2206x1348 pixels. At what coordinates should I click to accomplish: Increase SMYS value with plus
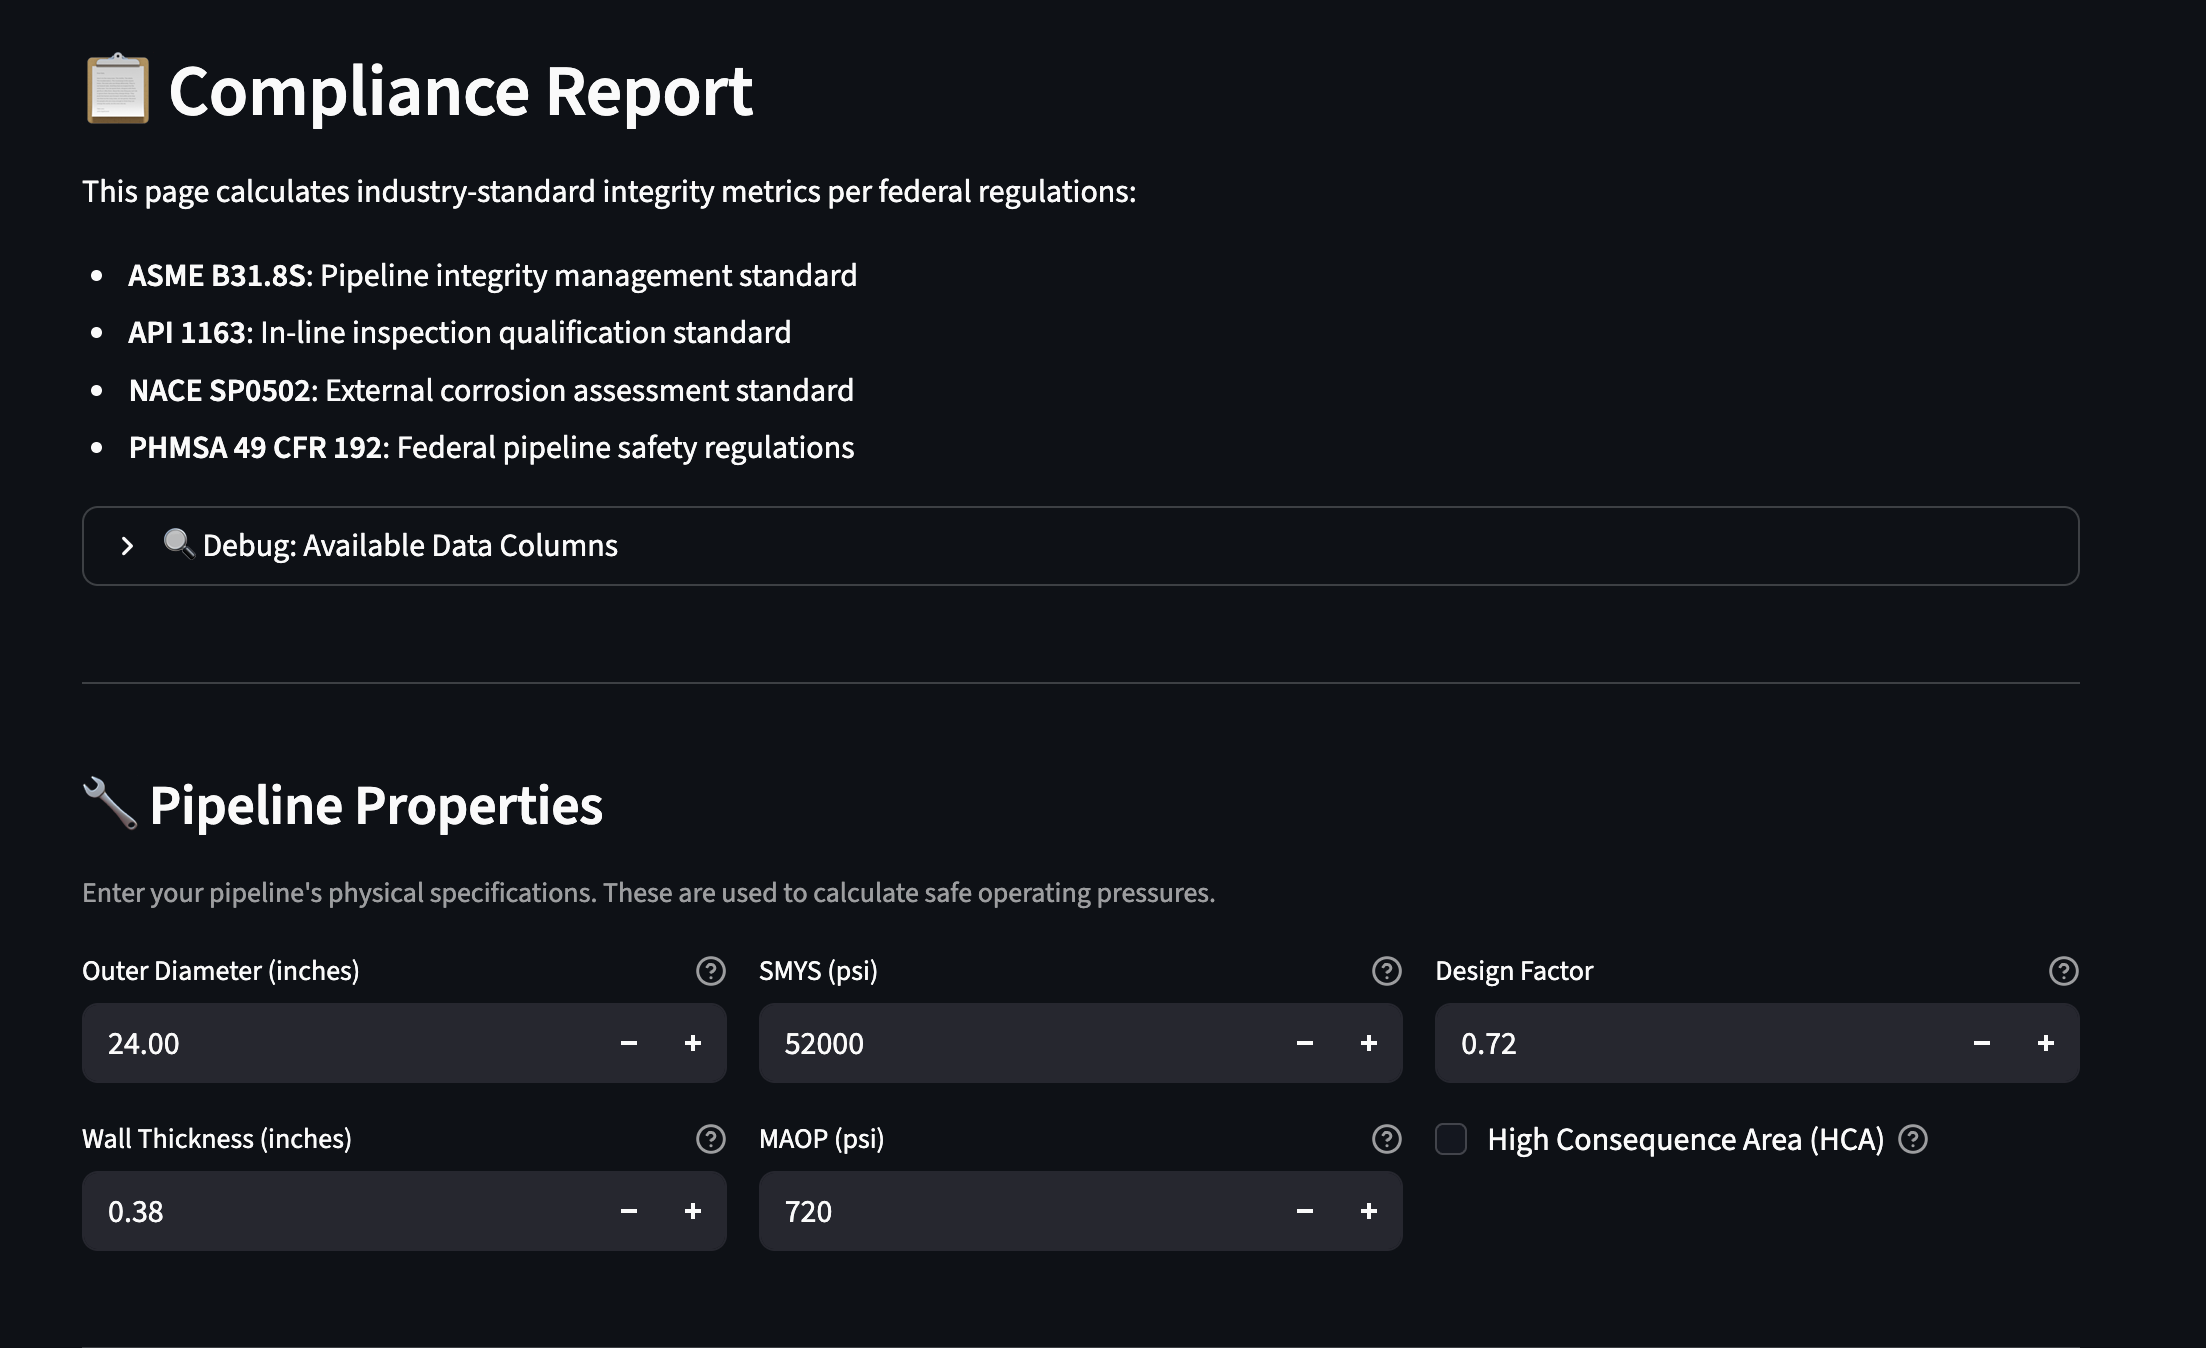(x=1368, y=1043)
